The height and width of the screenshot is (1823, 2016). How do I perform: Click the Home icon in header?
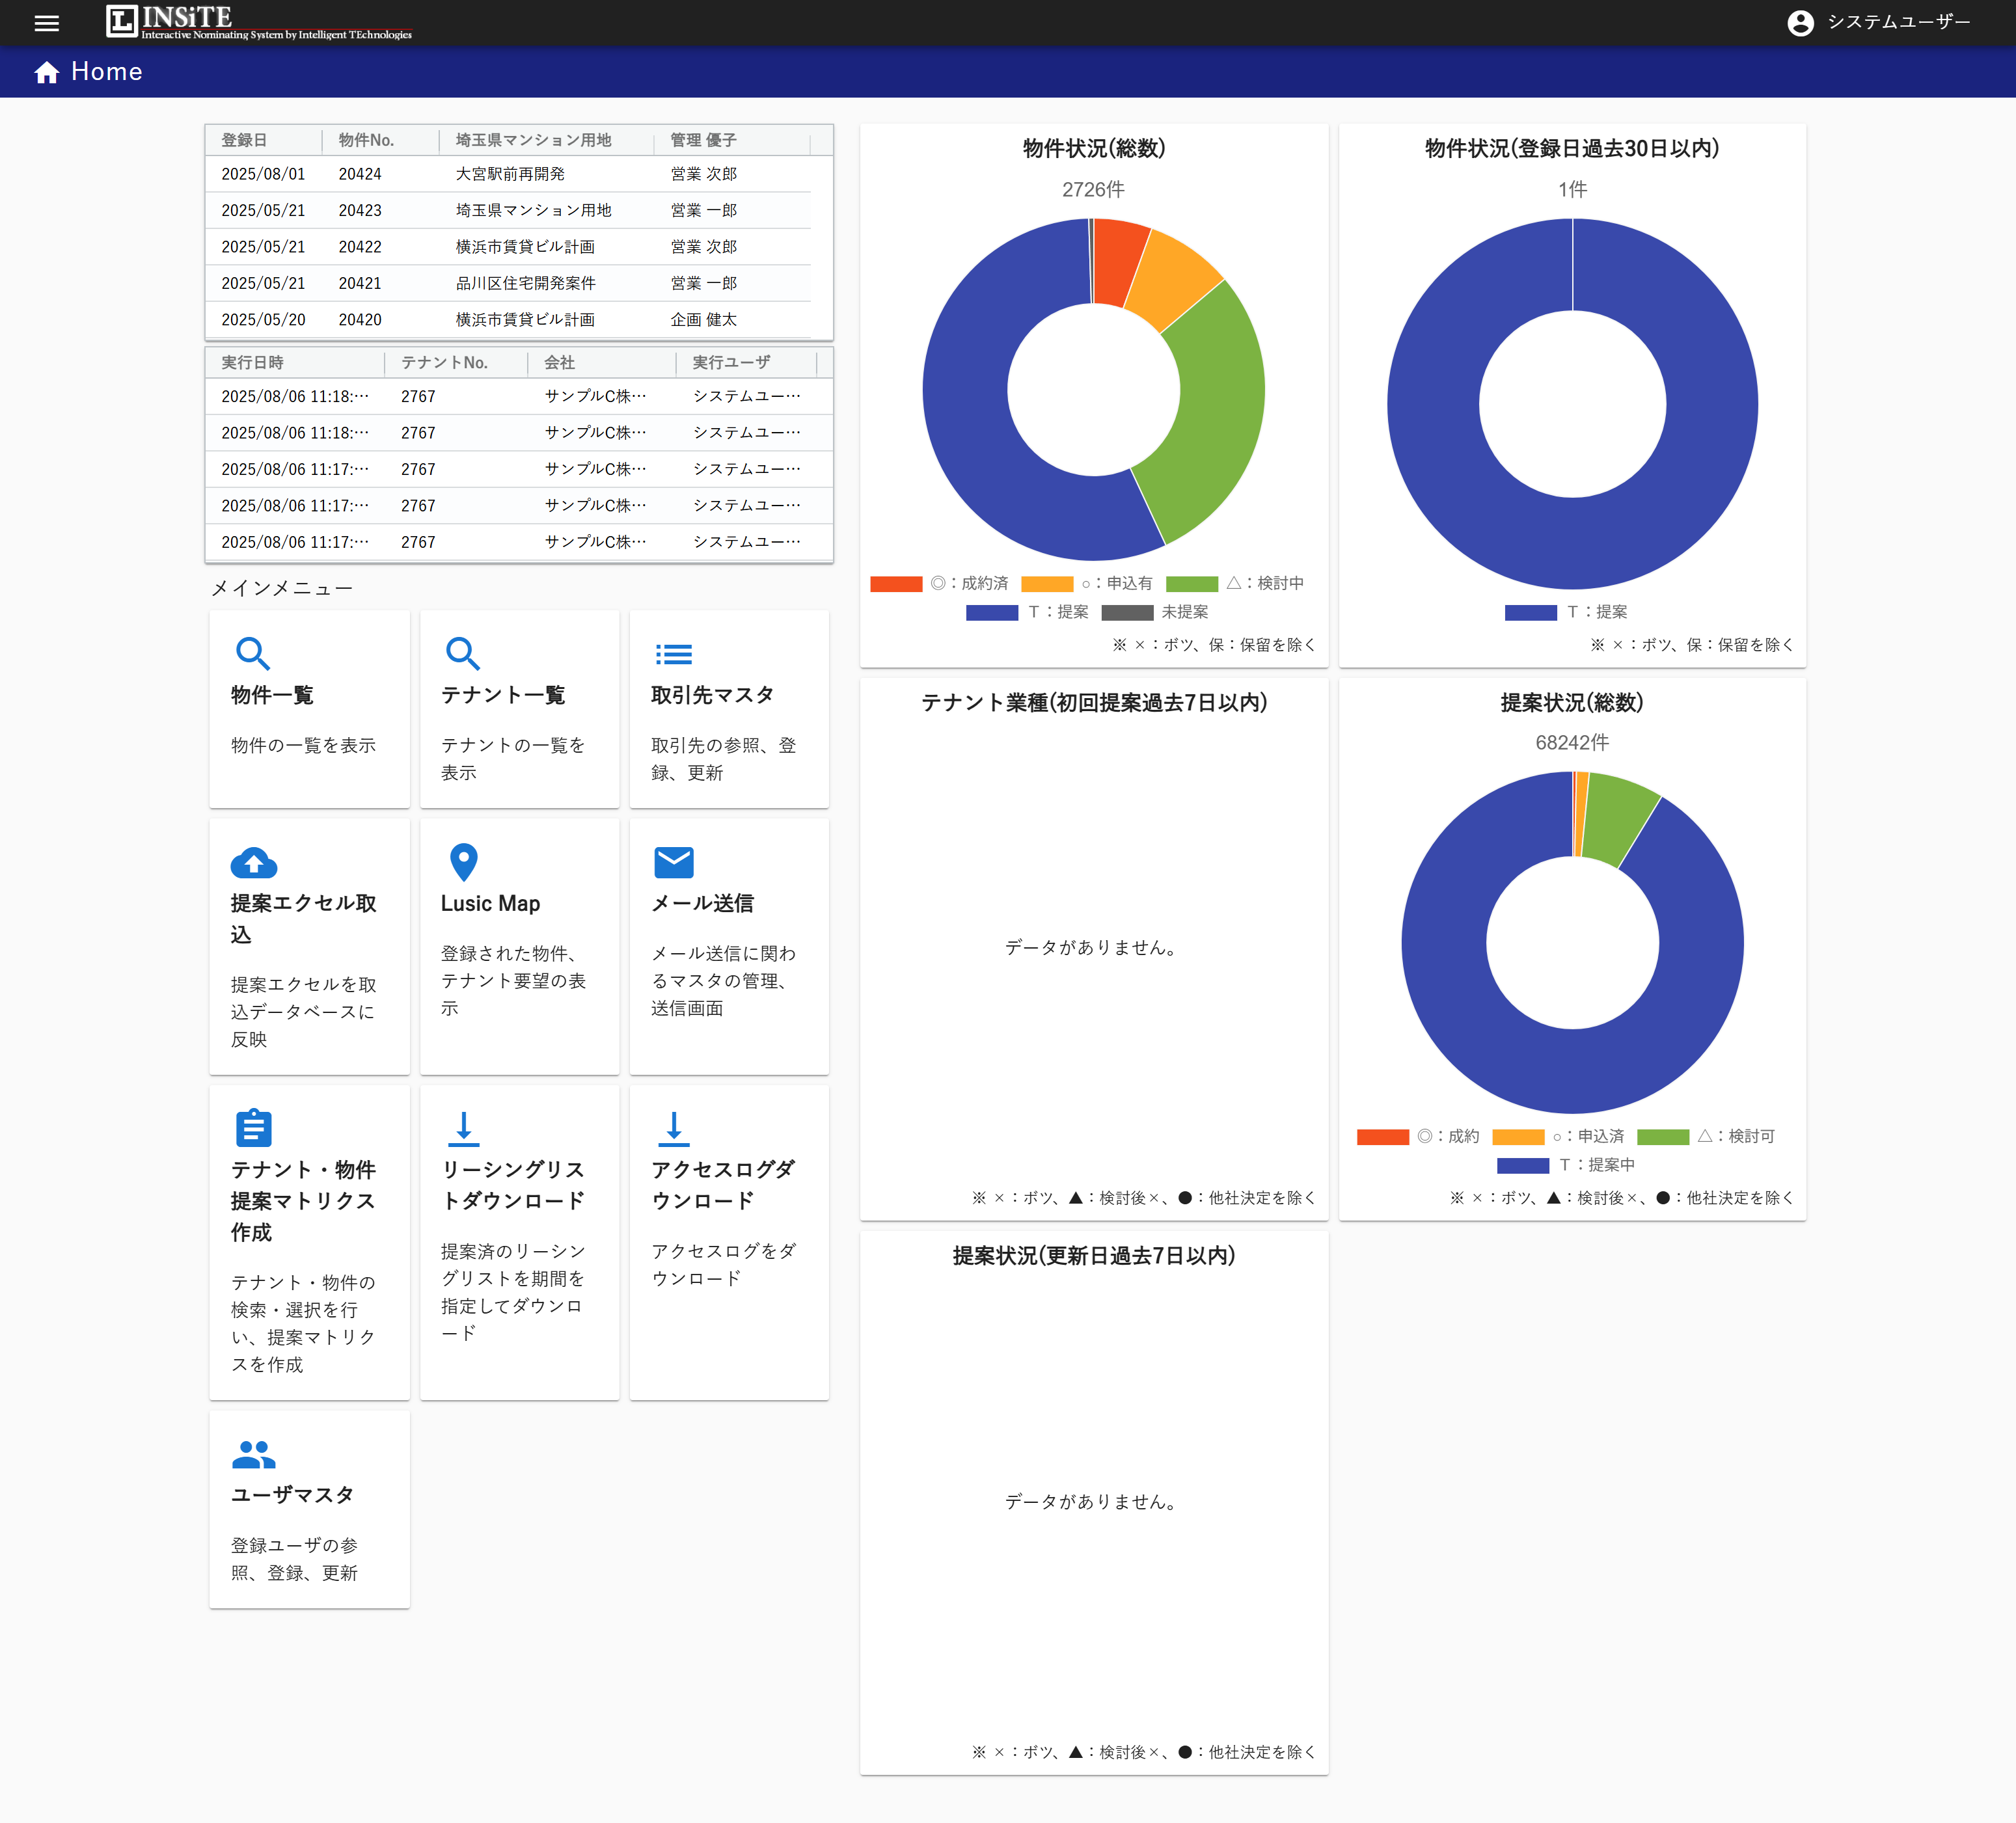click(46, 72)
